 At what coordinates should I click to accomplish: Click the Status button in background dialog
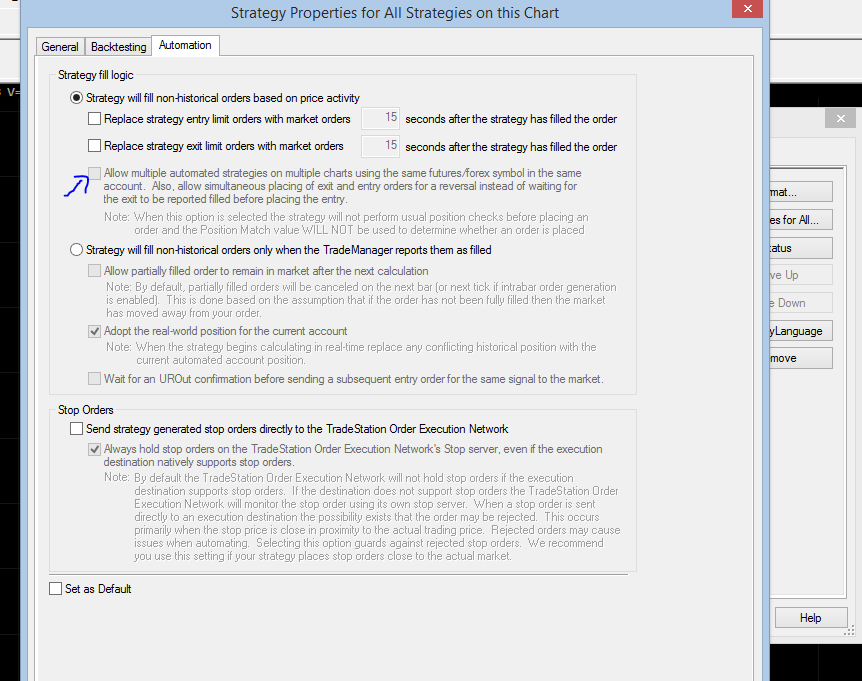point(801,248)
